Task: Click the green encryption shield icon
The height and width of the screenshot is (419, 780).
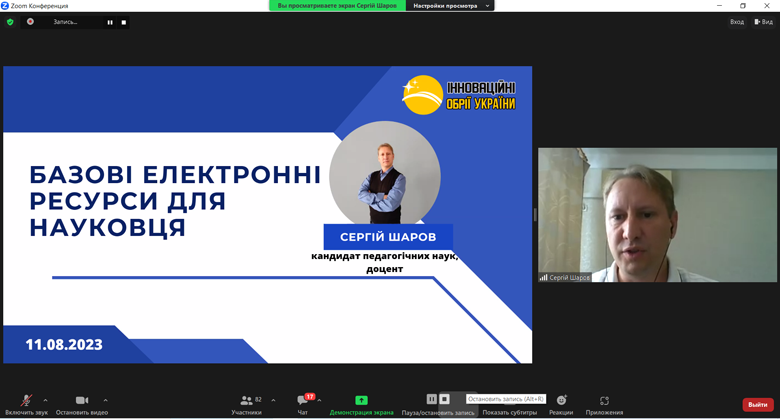Action: (x=10, y=21)
